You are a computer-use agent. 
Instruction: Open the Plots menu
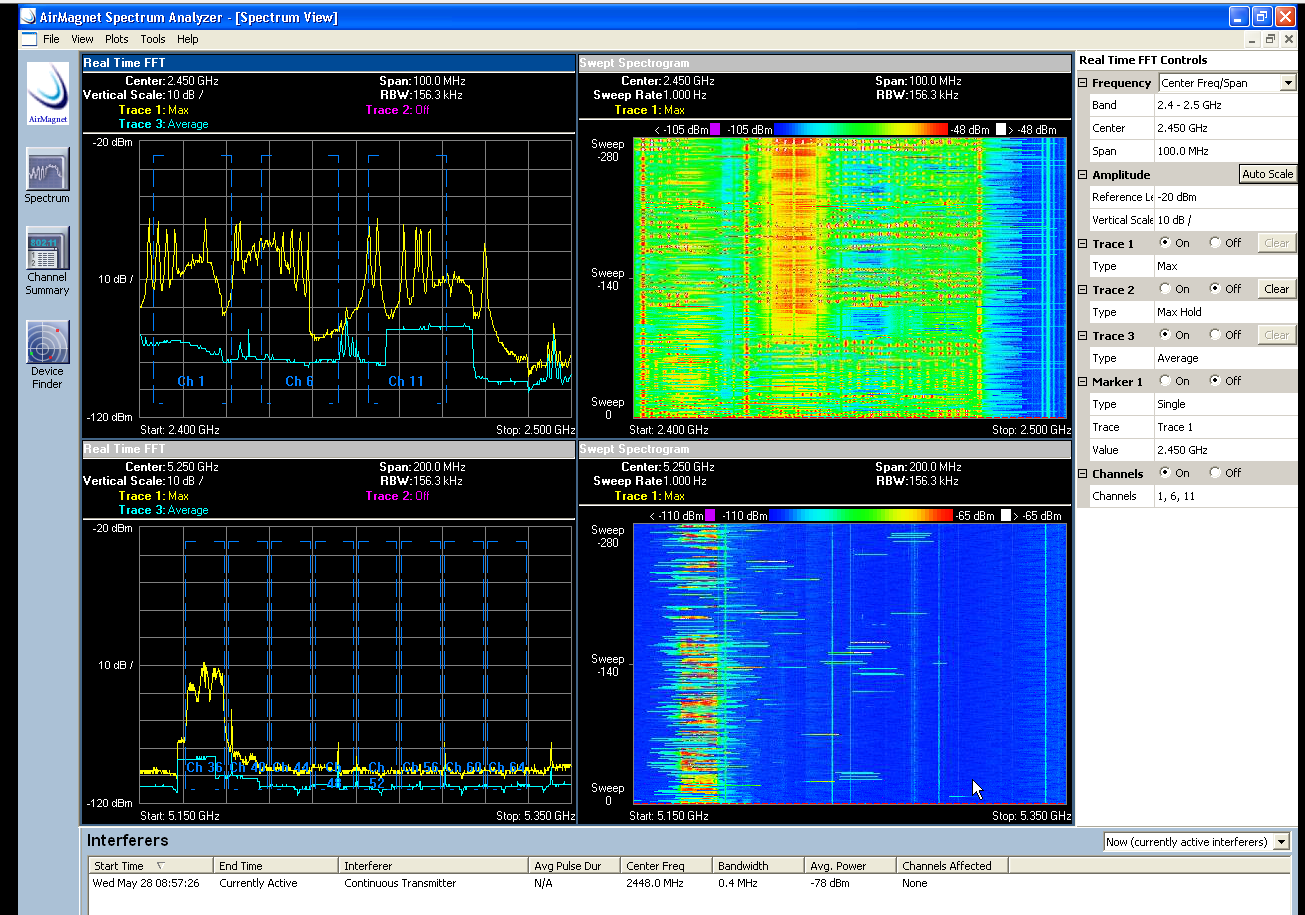click(116, 39)
